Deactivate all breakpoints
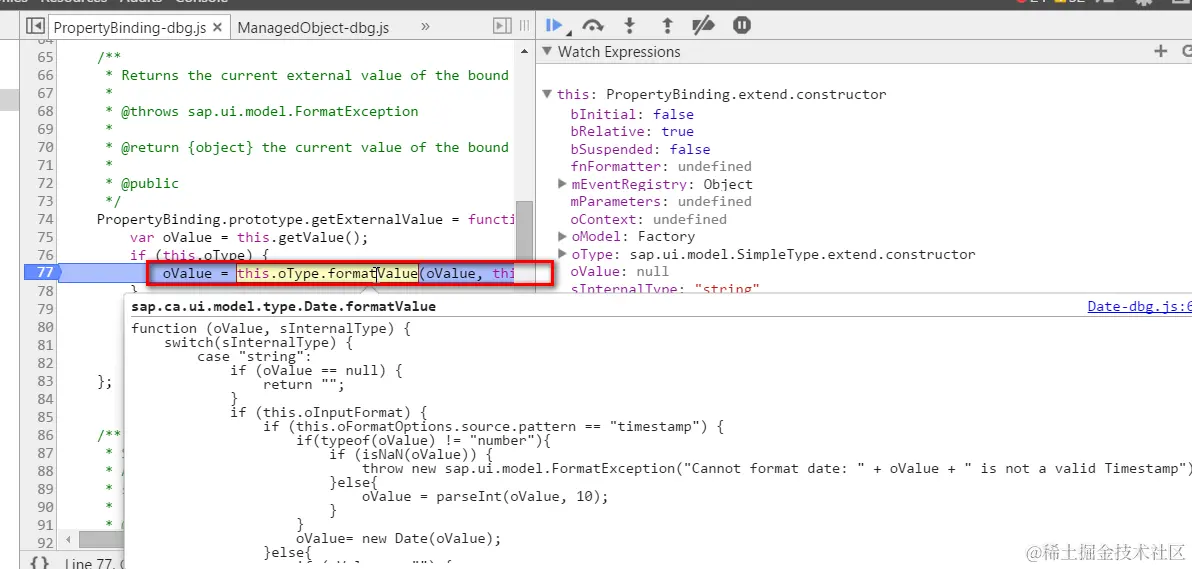Image resolution: width=1192 pixels, height=569 pixels. [x=703, y=26]
